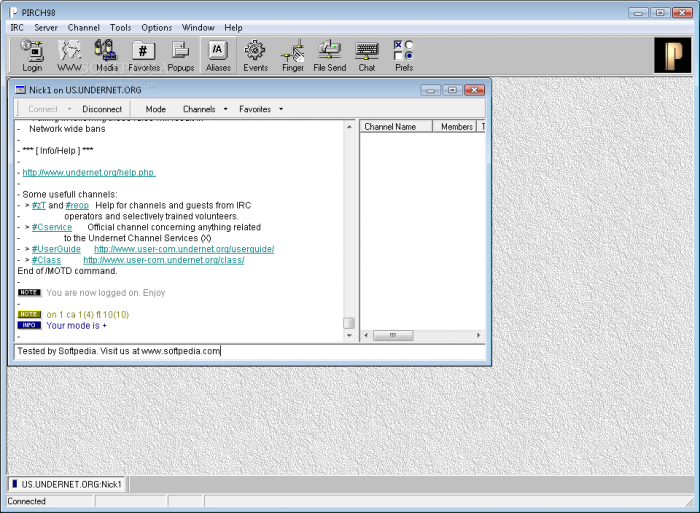Screen dimensions: 700x513
Task: Click the Favorites button in server window
Action: click(255, 109)
